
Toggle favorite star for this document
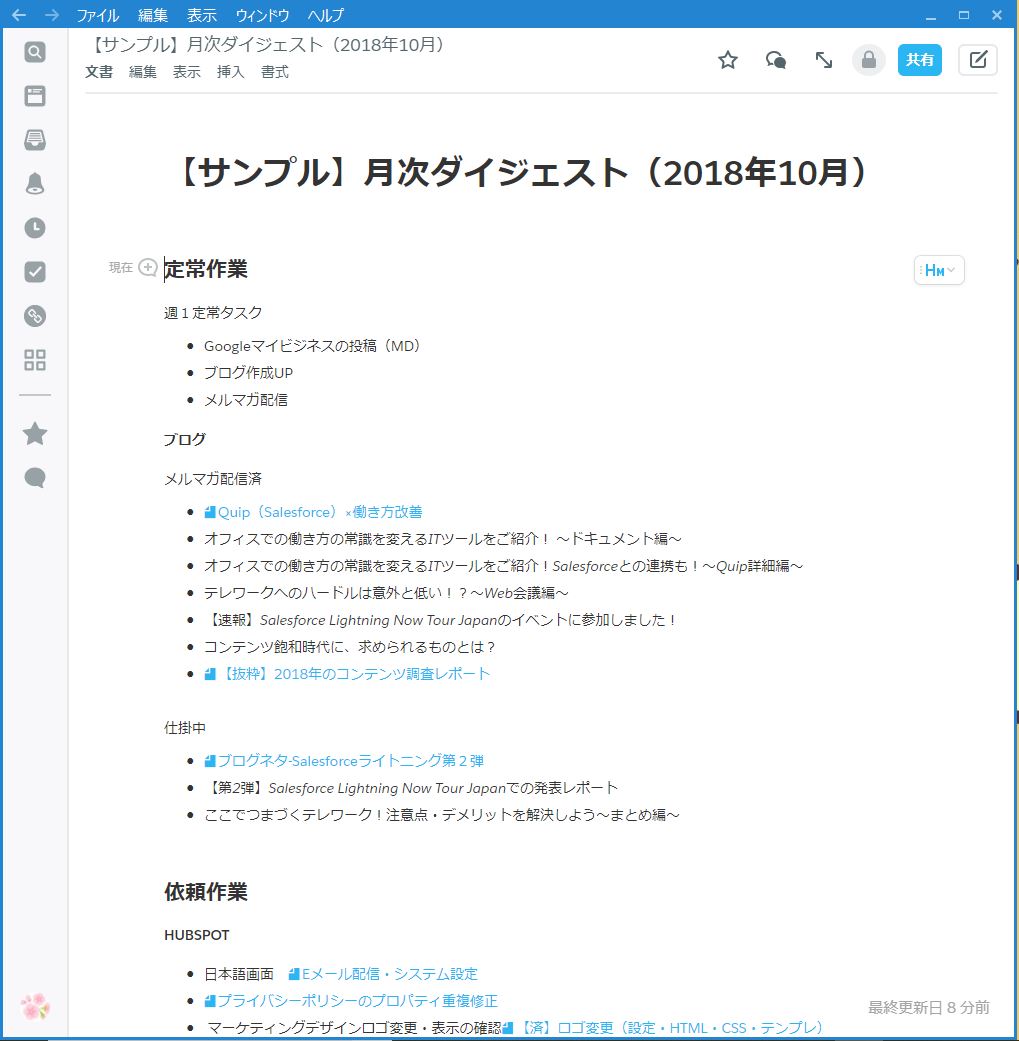pos(728,60)
